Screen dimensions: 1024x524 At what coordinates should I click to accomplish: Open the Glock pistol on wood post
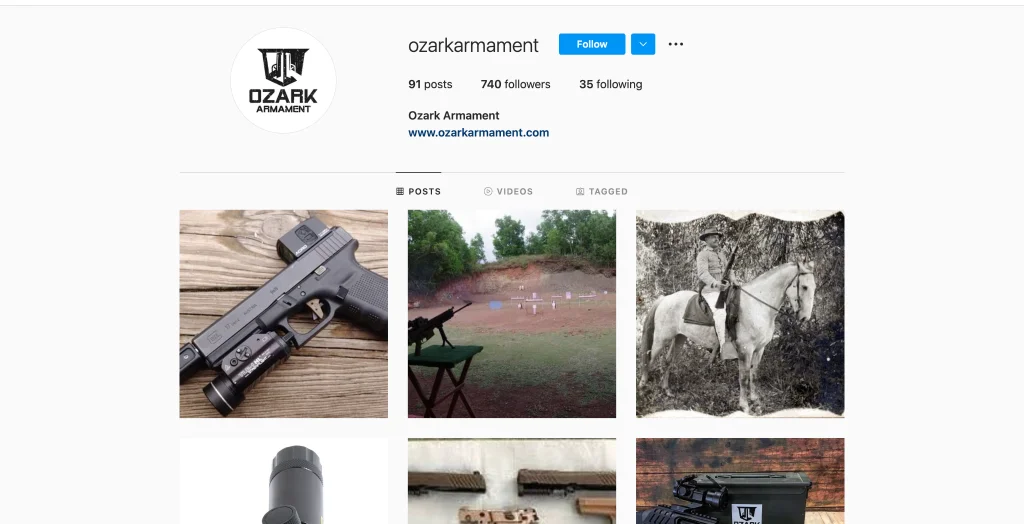(283, 314)
